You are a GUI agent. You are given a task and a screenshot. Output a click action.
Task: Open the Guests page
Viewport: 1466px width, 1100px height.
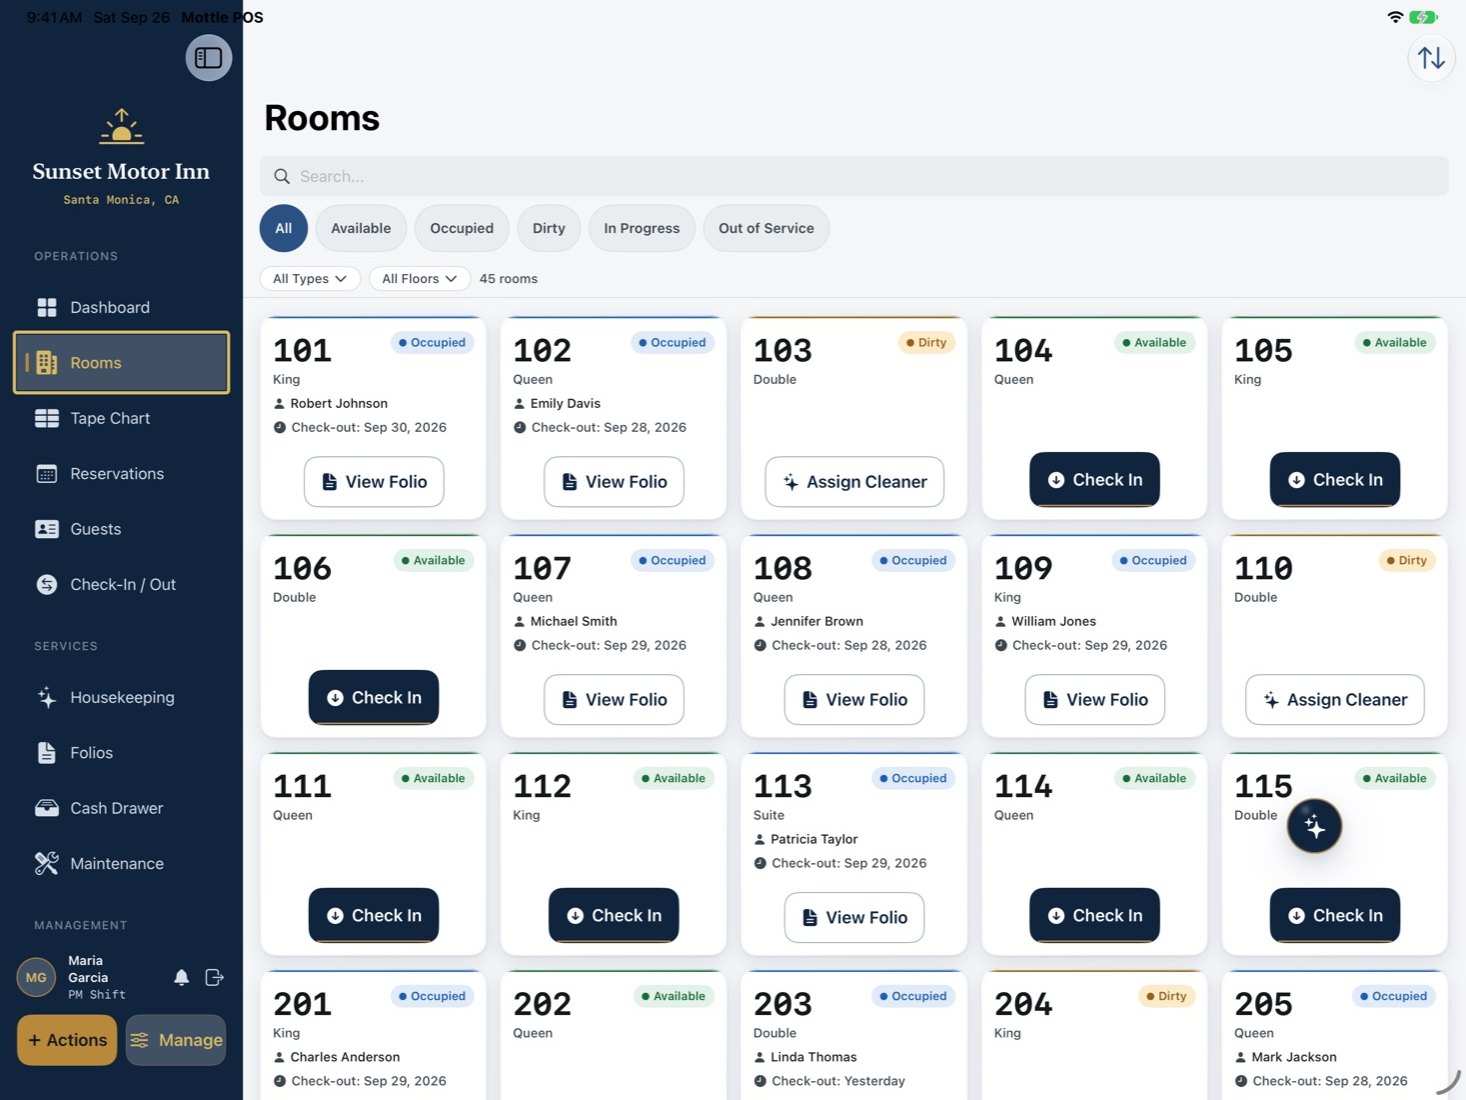pyautogui.click(x=121, y=529)
